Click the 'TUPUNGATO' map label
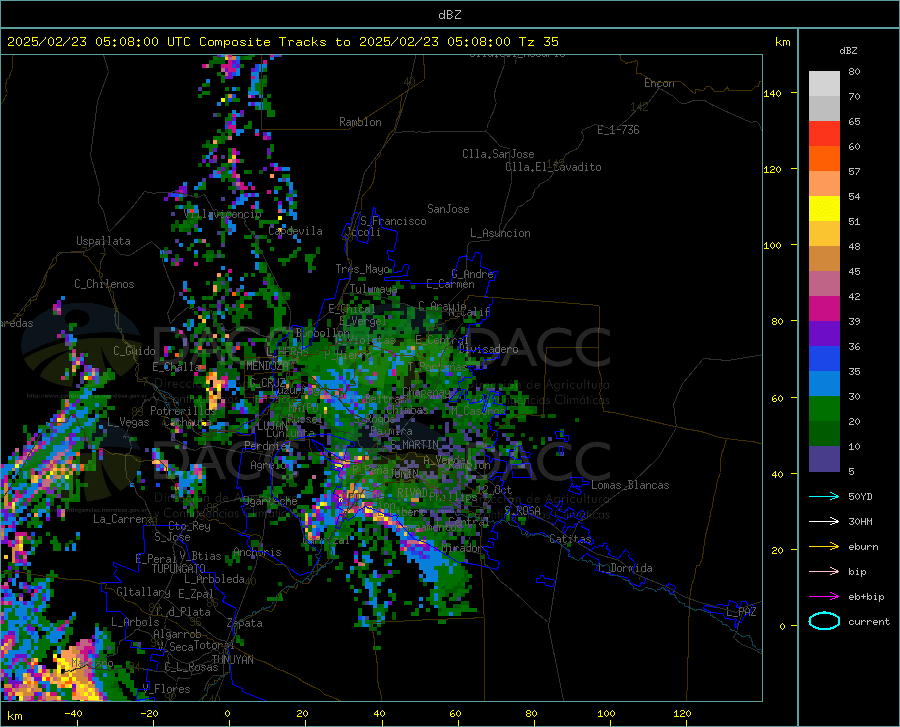The width and height of the screenshot is (900, 727). click(178, 569)
